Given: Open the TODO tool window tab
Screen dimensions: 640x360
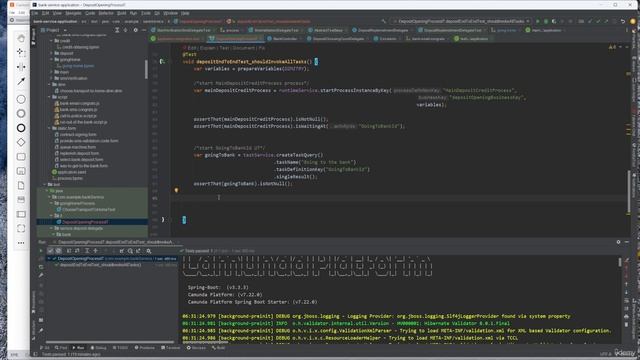Looking at the screenshot, I should point(120,348).
